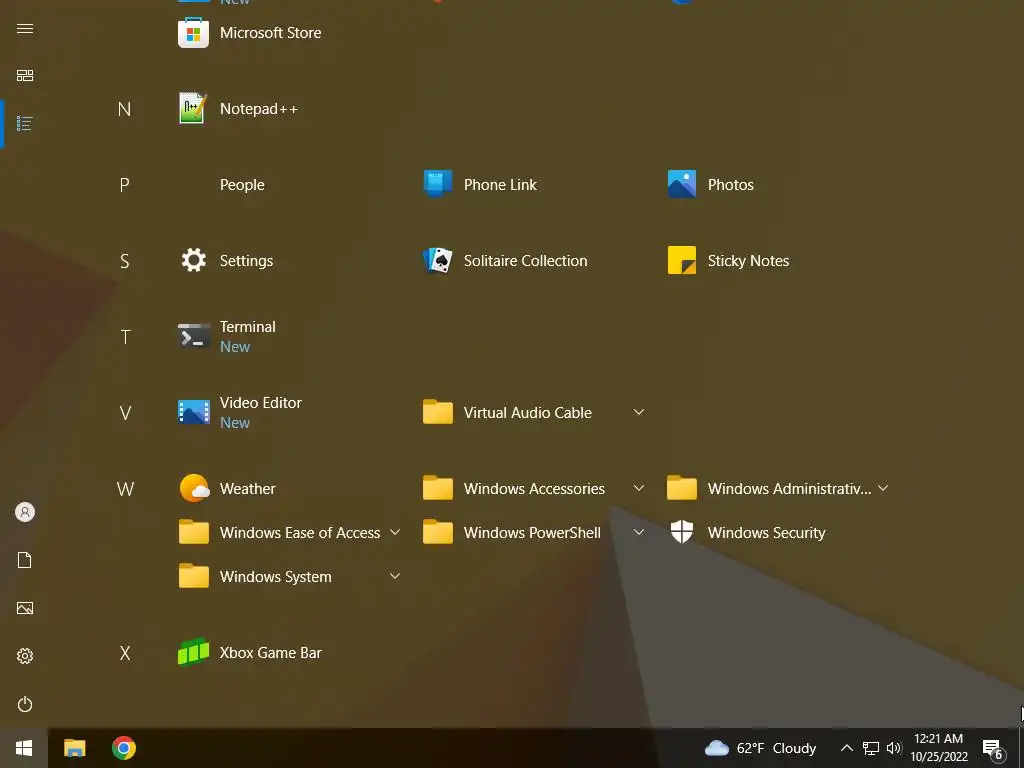Switch to pinned tiles view
This screenshot has width=1024, height=768.
tap(25, 76)
